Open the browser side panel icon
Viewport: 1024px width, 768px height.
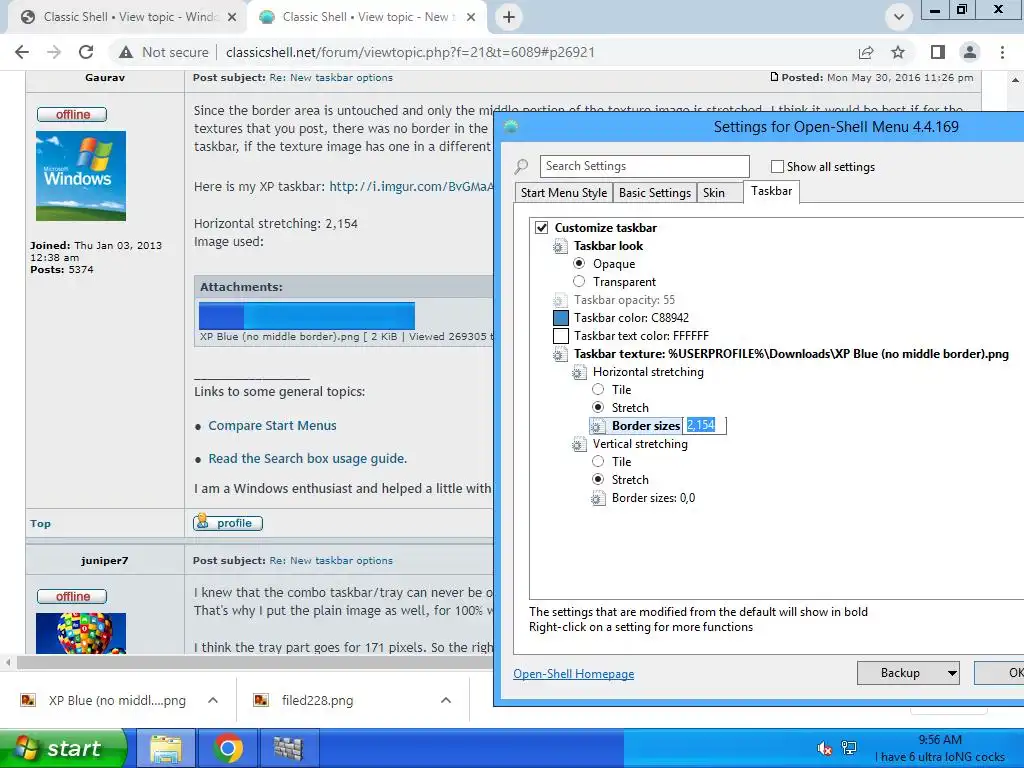[x=938, y=52]
